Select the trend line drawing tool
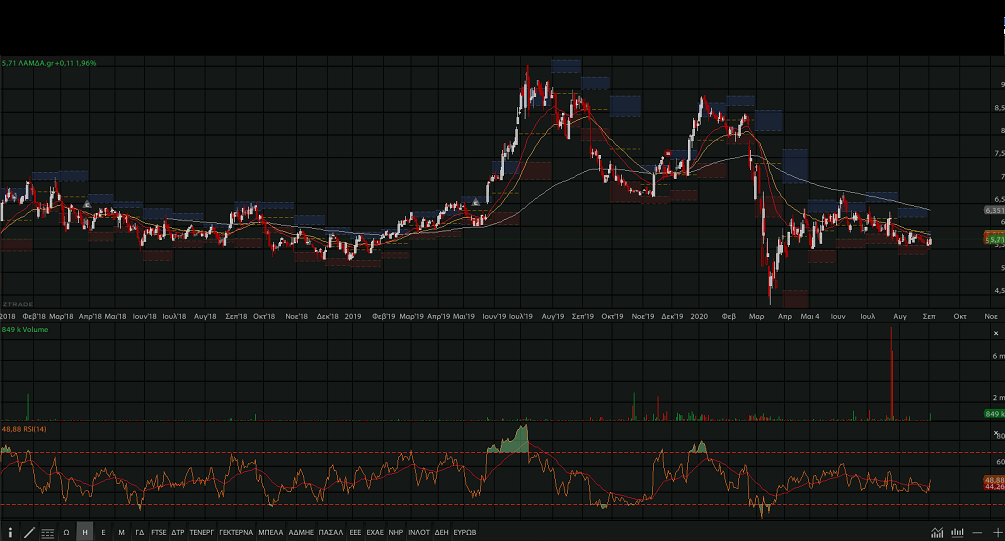Image resolution: width=1005 pixels, height=541 pixels. pos(29,532)
